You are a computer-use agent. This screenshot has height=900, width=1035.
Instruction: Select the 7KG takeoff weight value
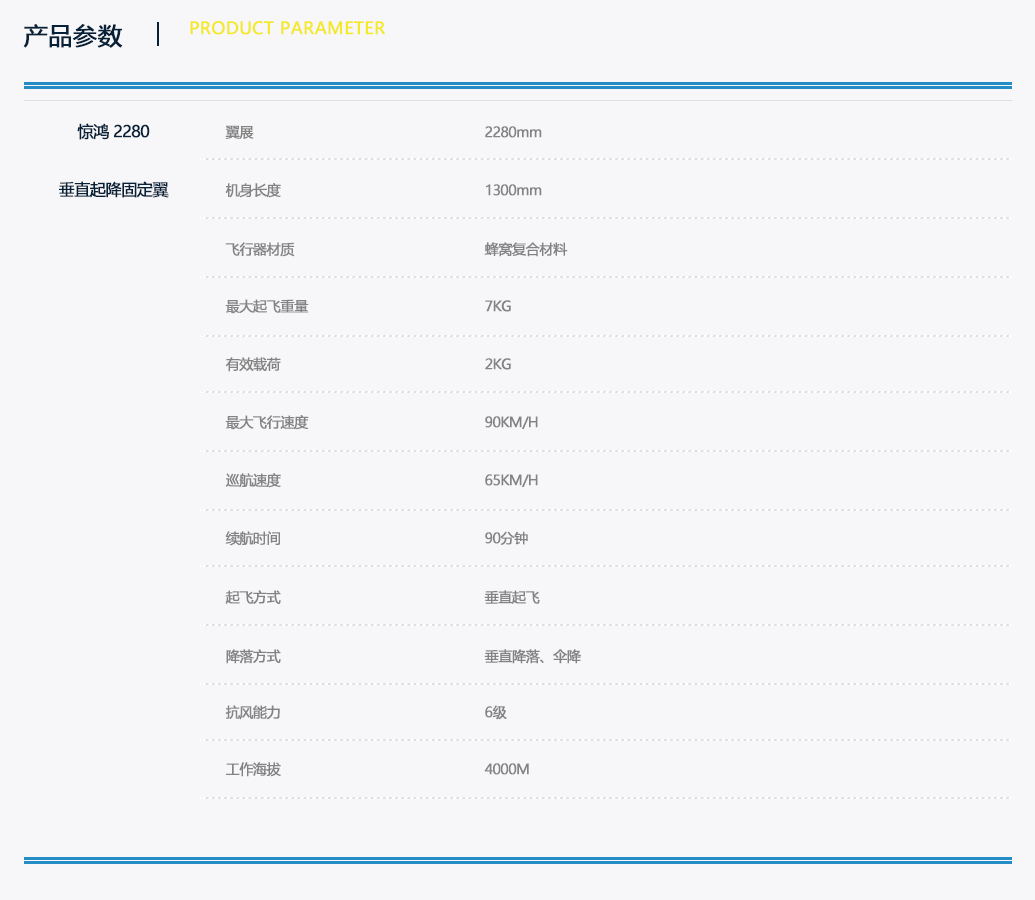497,306
